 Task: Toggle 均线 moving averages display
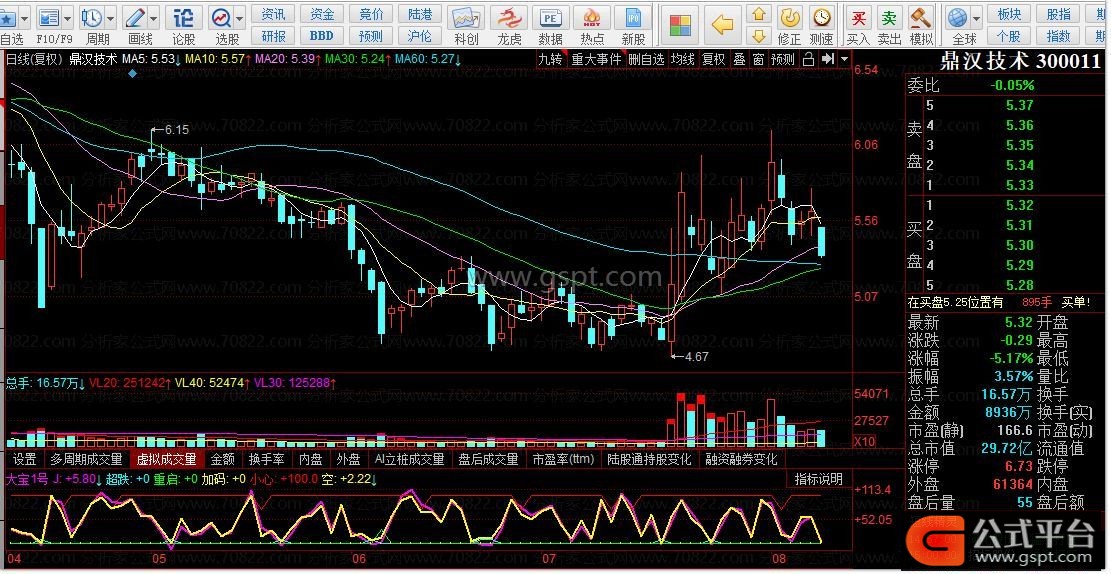[683, 60]
